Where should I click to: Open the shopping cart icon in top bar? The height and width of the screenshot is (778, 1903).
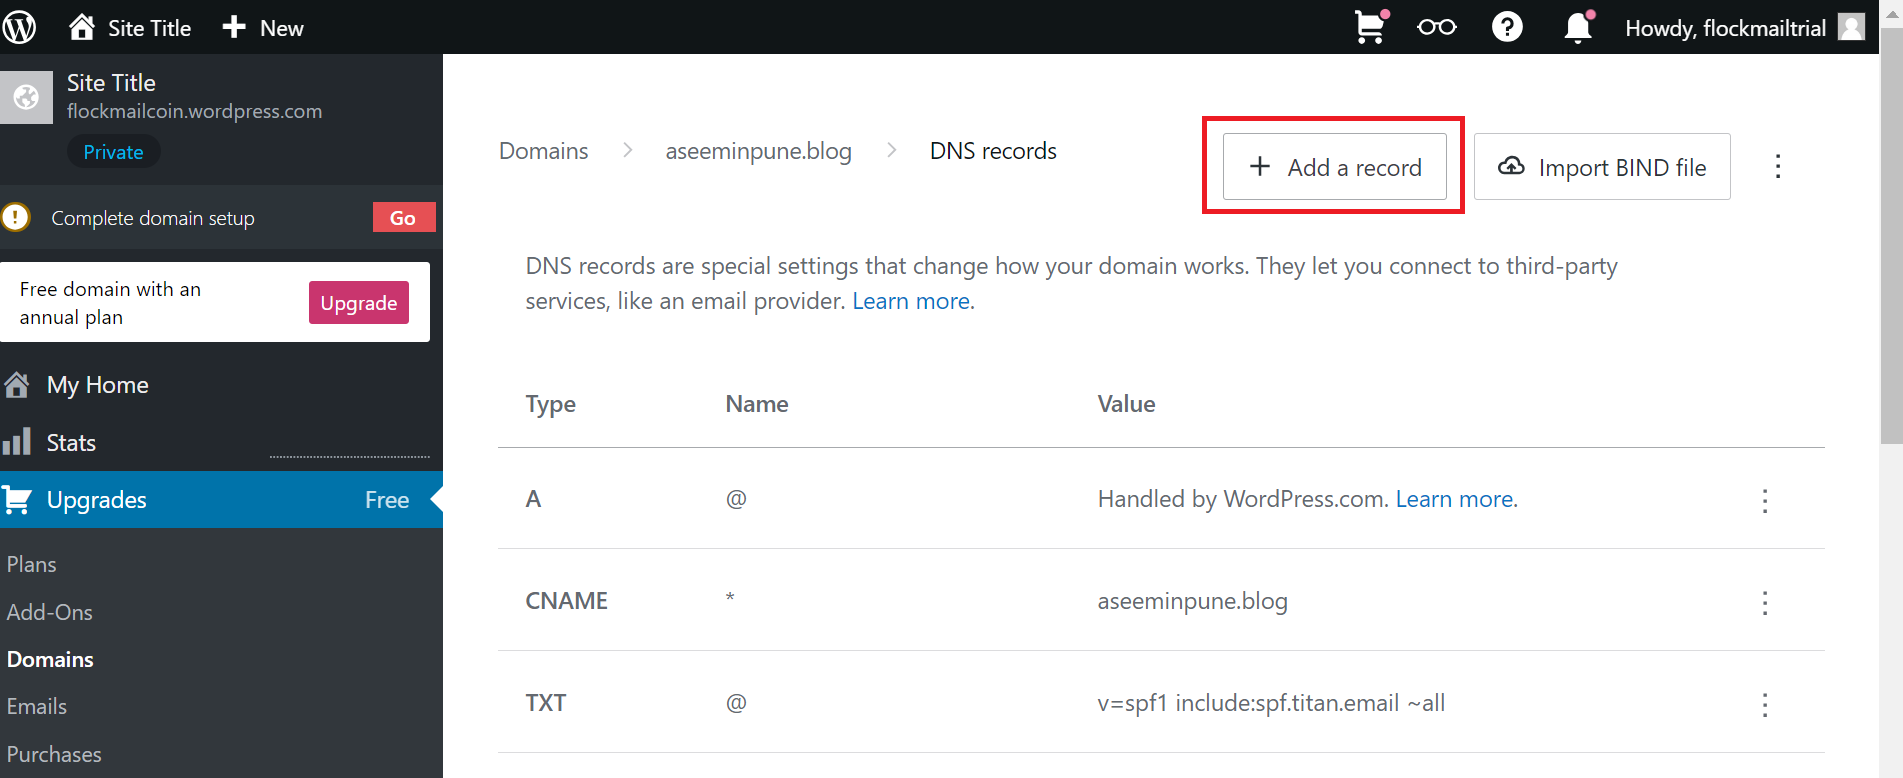(x=1371, y=27)
